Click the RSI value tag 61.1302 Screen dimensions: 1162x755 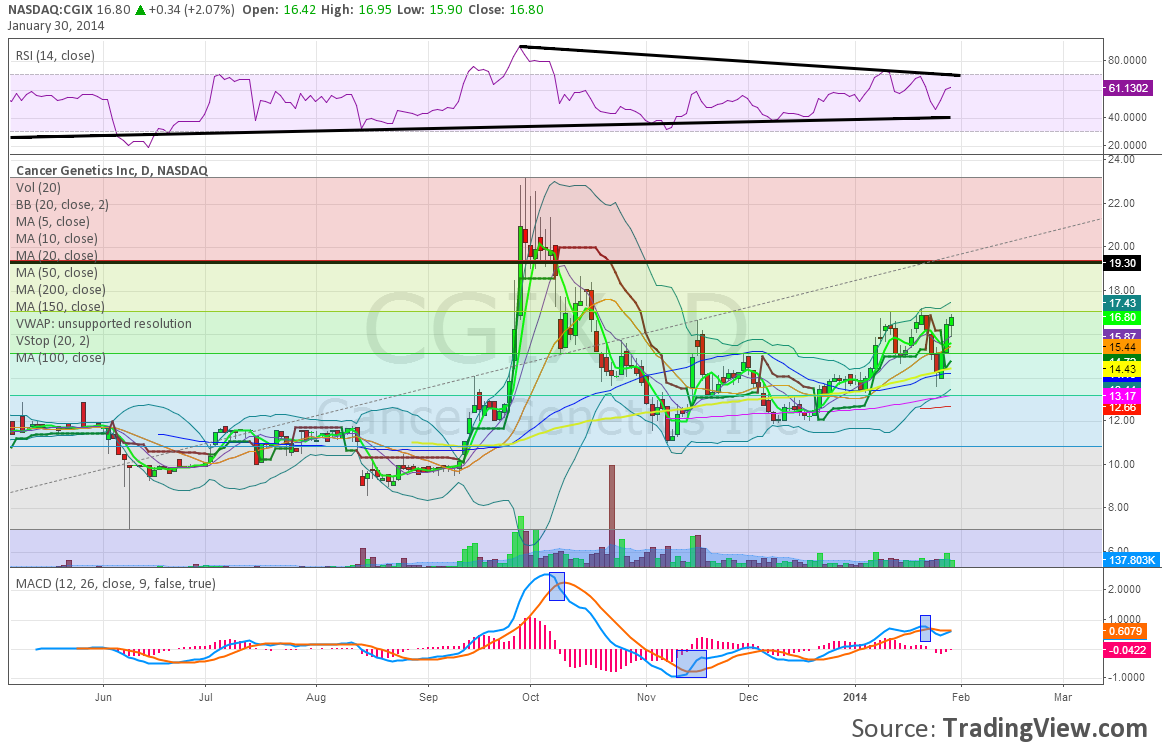(1127, 88)
